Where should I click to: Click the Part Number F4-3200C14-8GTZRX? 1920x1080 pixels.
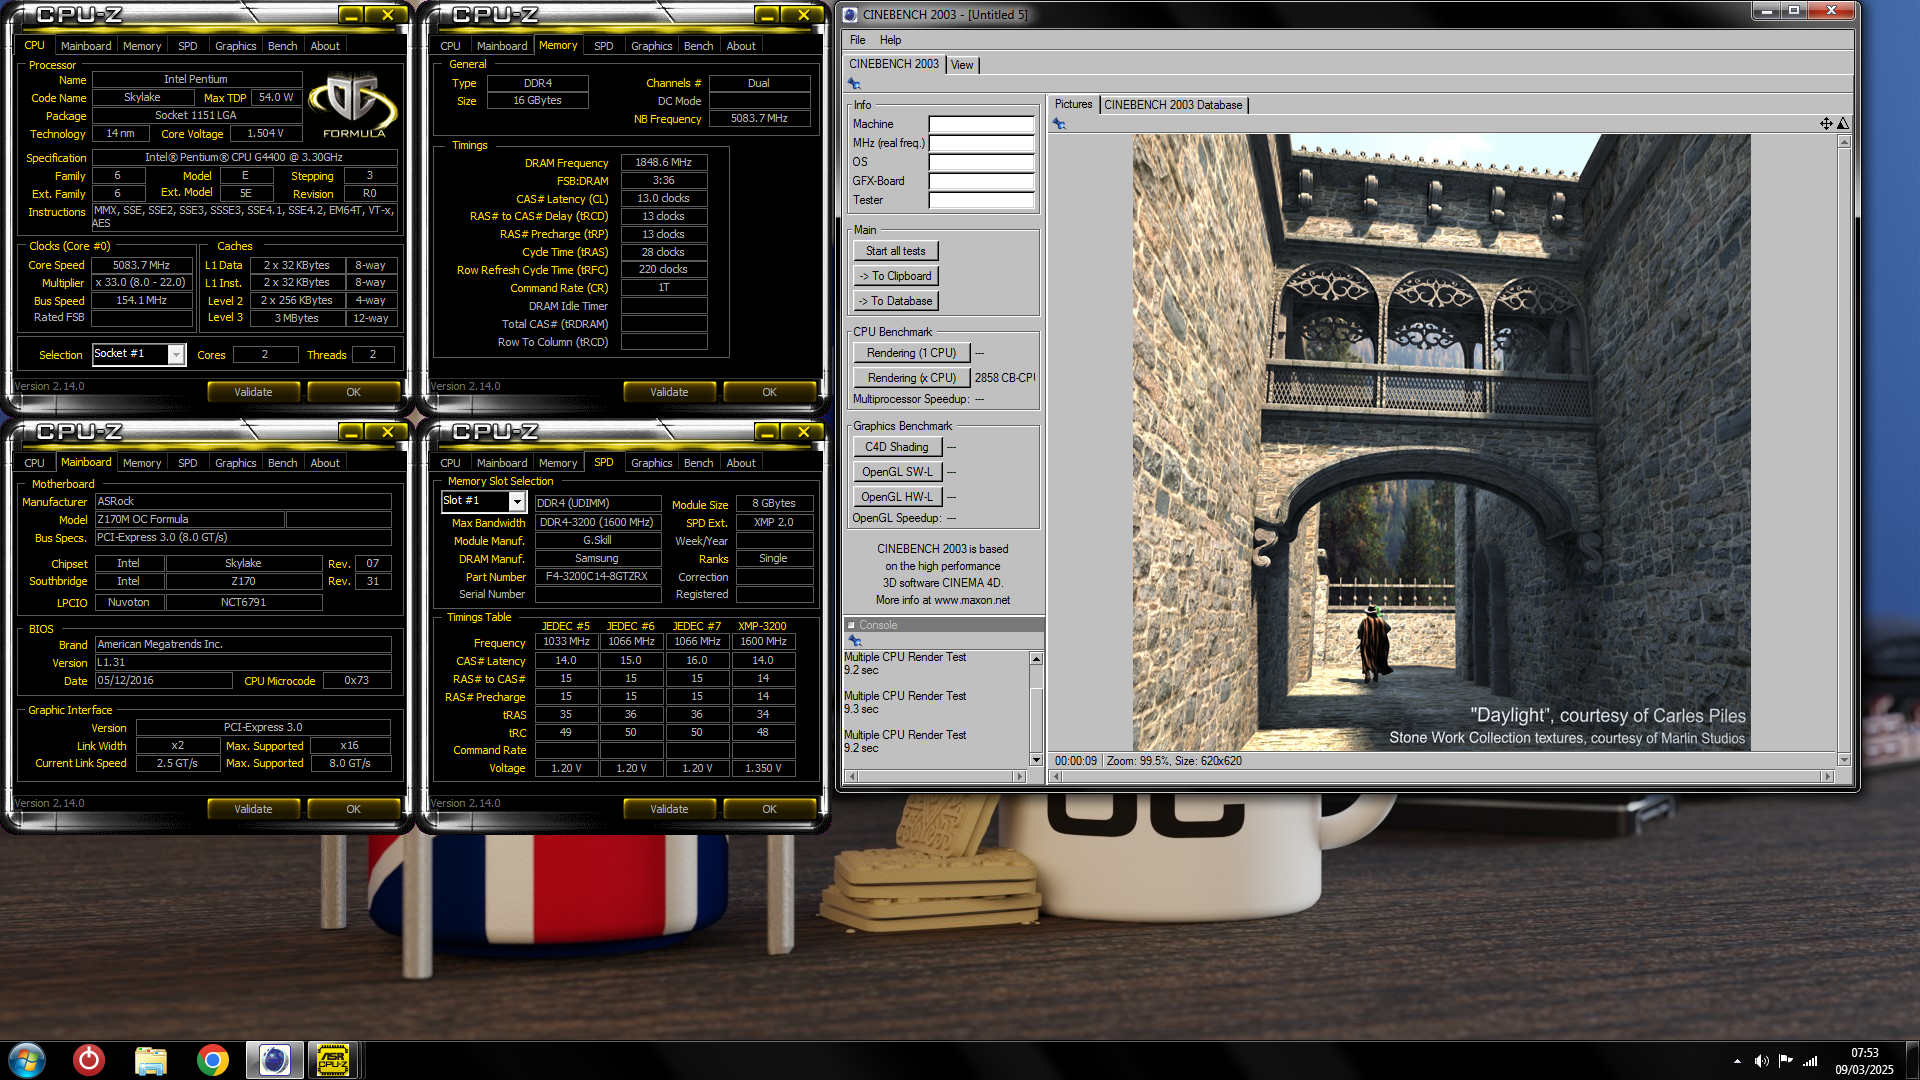pyautogui.click(x=596, y=577)
